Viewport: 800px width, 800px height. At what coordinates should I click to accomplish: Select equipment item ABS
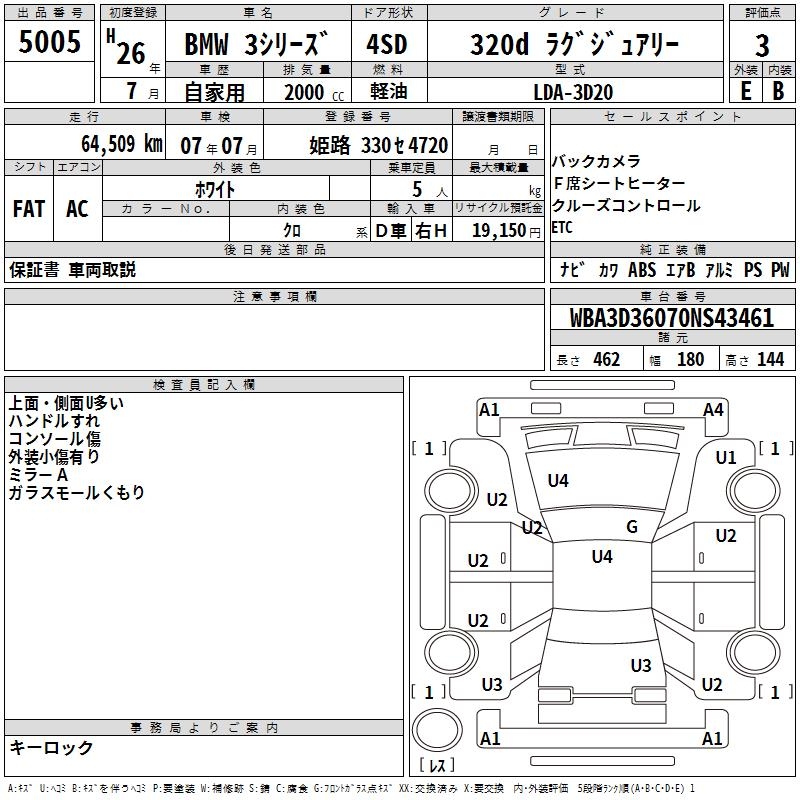click(642, 269)
